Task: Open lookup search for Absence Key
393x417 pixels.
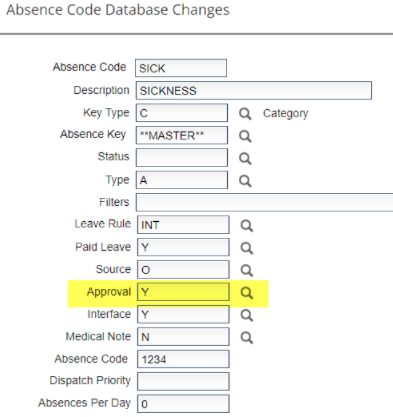Action: click(245, 136)
